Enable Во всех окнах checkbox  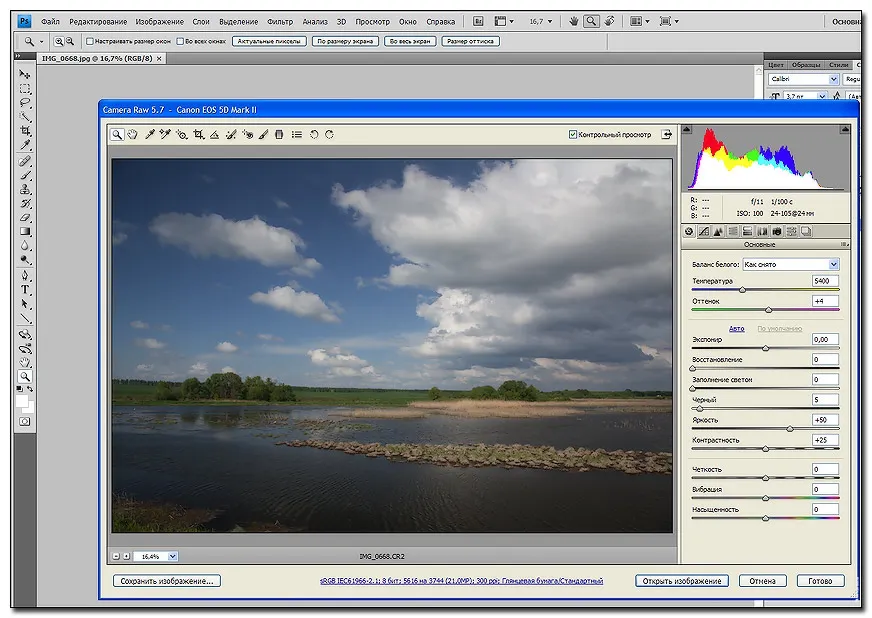(180, 41)
